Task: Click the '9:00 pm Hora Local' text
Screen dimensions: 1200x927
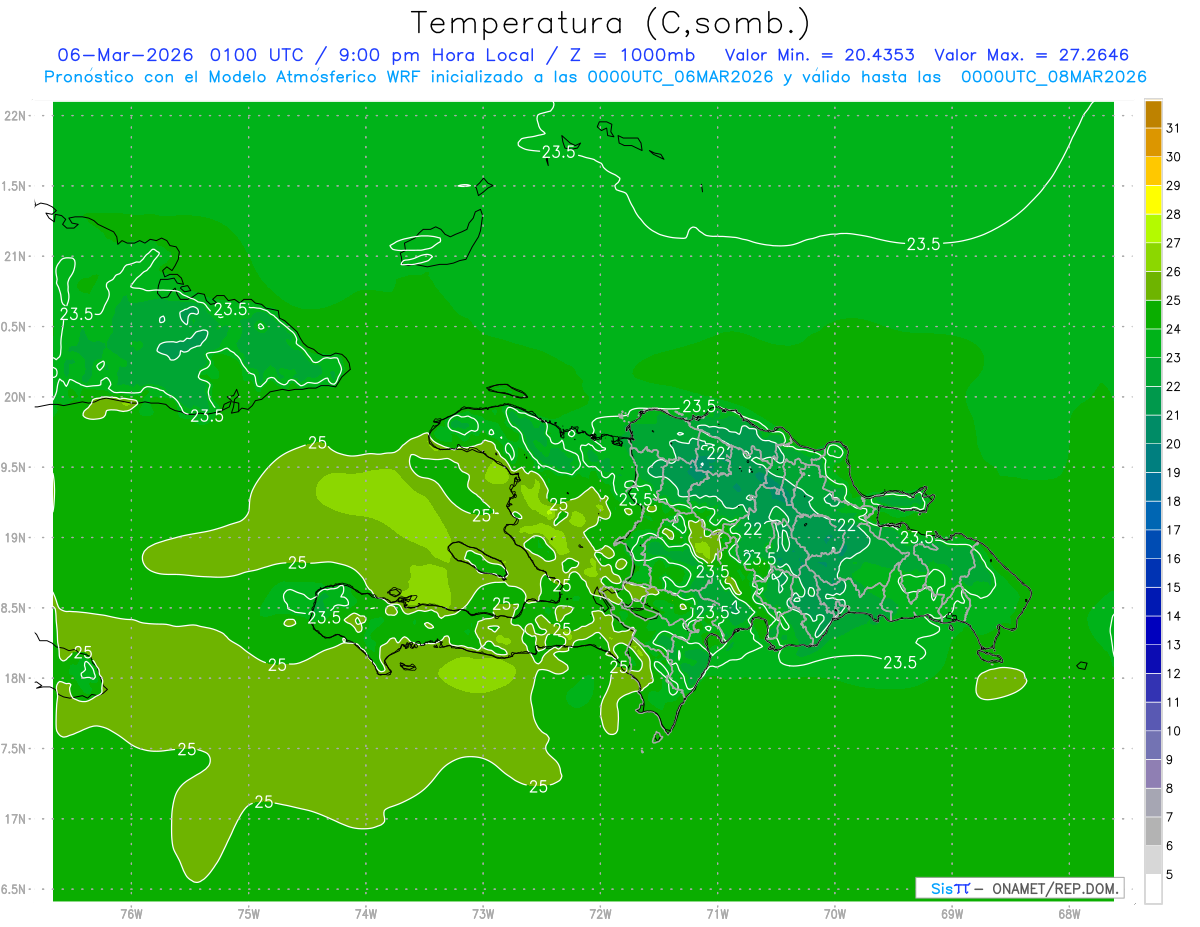Action: coord(440,55)
